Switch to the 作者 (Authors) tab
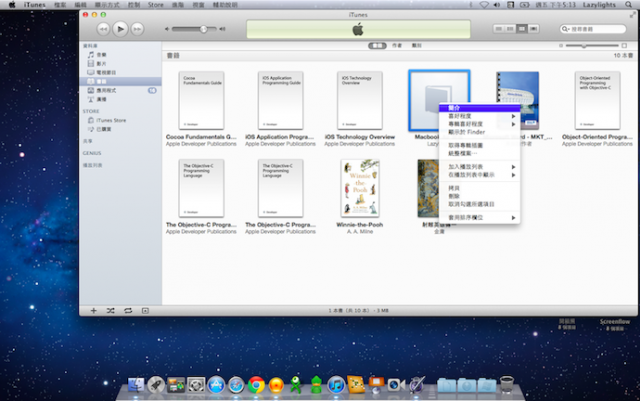The width and height of the screenshot is (640, 401). (x=397, y=46)
